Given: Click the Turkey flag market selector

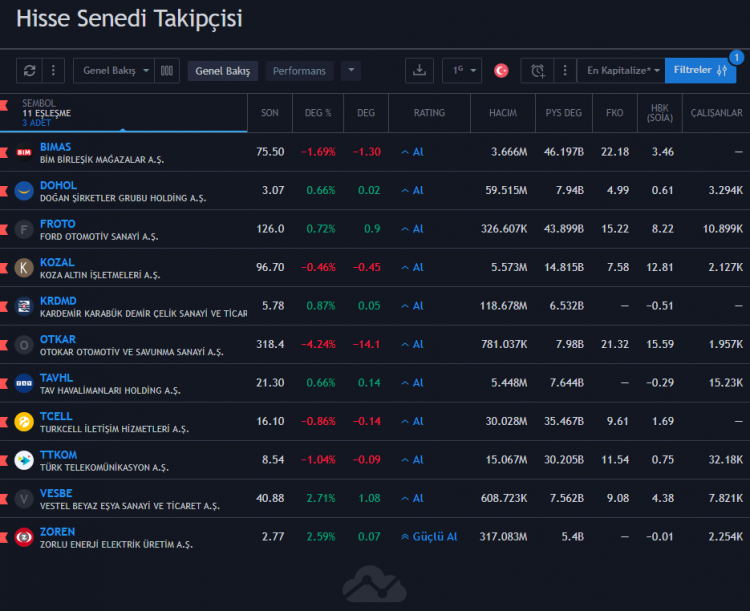Looking at the screenshot, I should [501, 71].
